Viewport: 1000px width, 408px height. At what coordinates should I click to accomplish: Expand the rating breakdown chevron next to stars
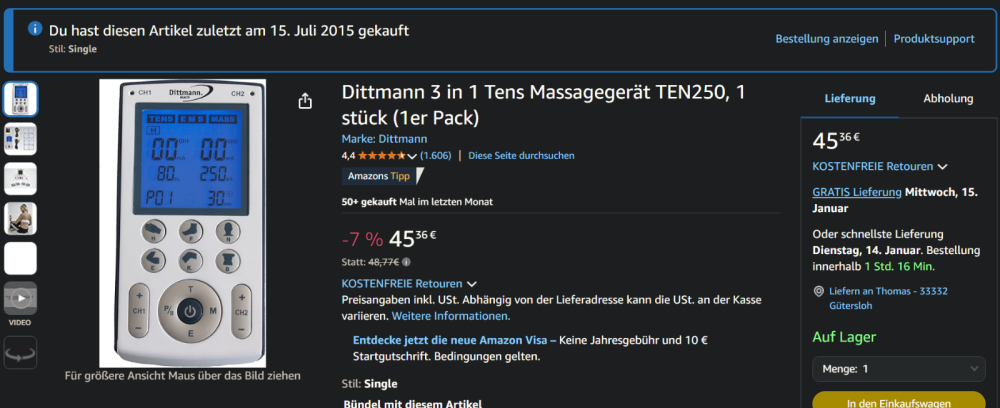coord(412,156)
